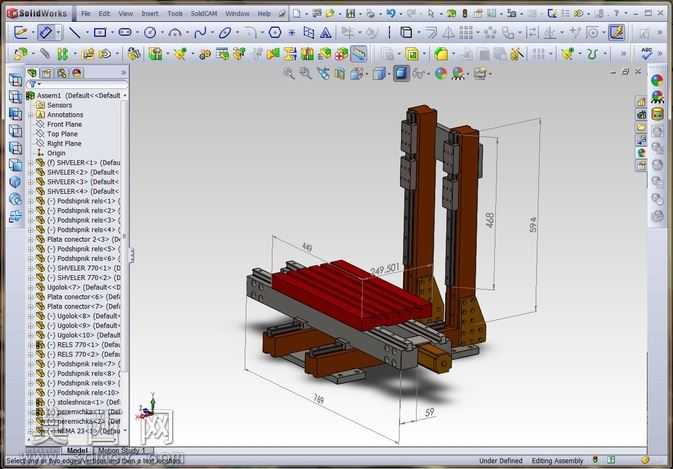This screenshot has height=469, width=673.
Task: Click the Undo arrow icon
Action: pos(391,14)
